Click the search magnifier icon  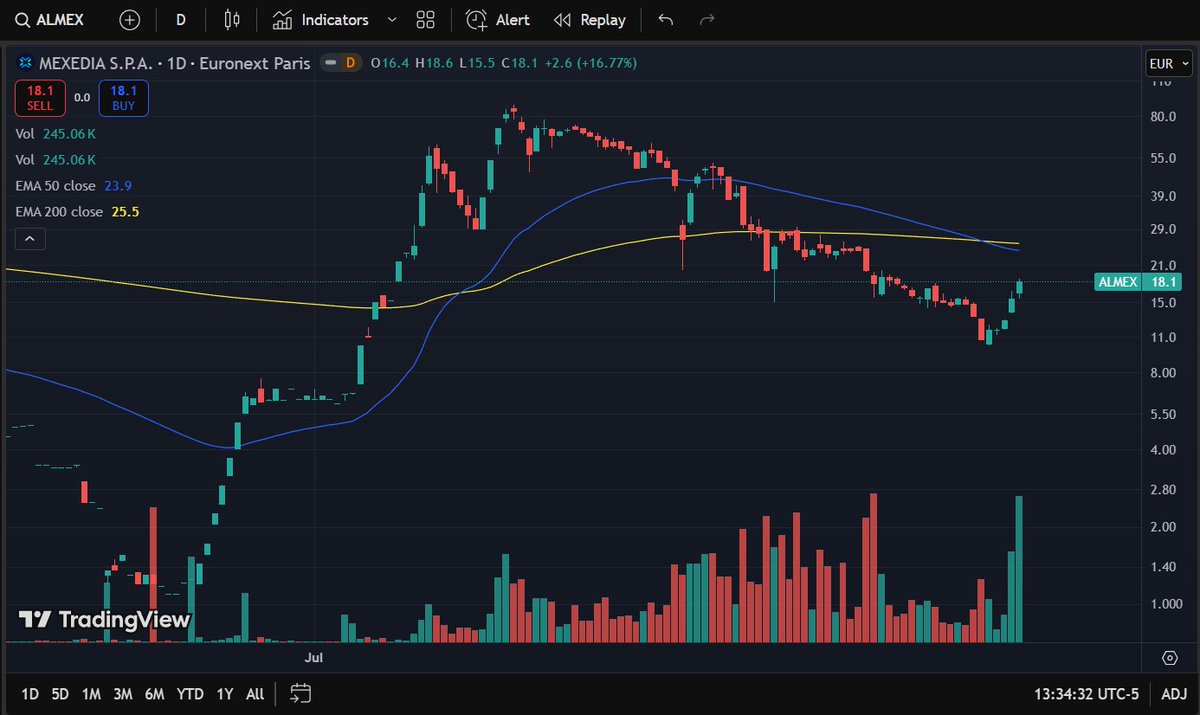click(x=21, y=20)
